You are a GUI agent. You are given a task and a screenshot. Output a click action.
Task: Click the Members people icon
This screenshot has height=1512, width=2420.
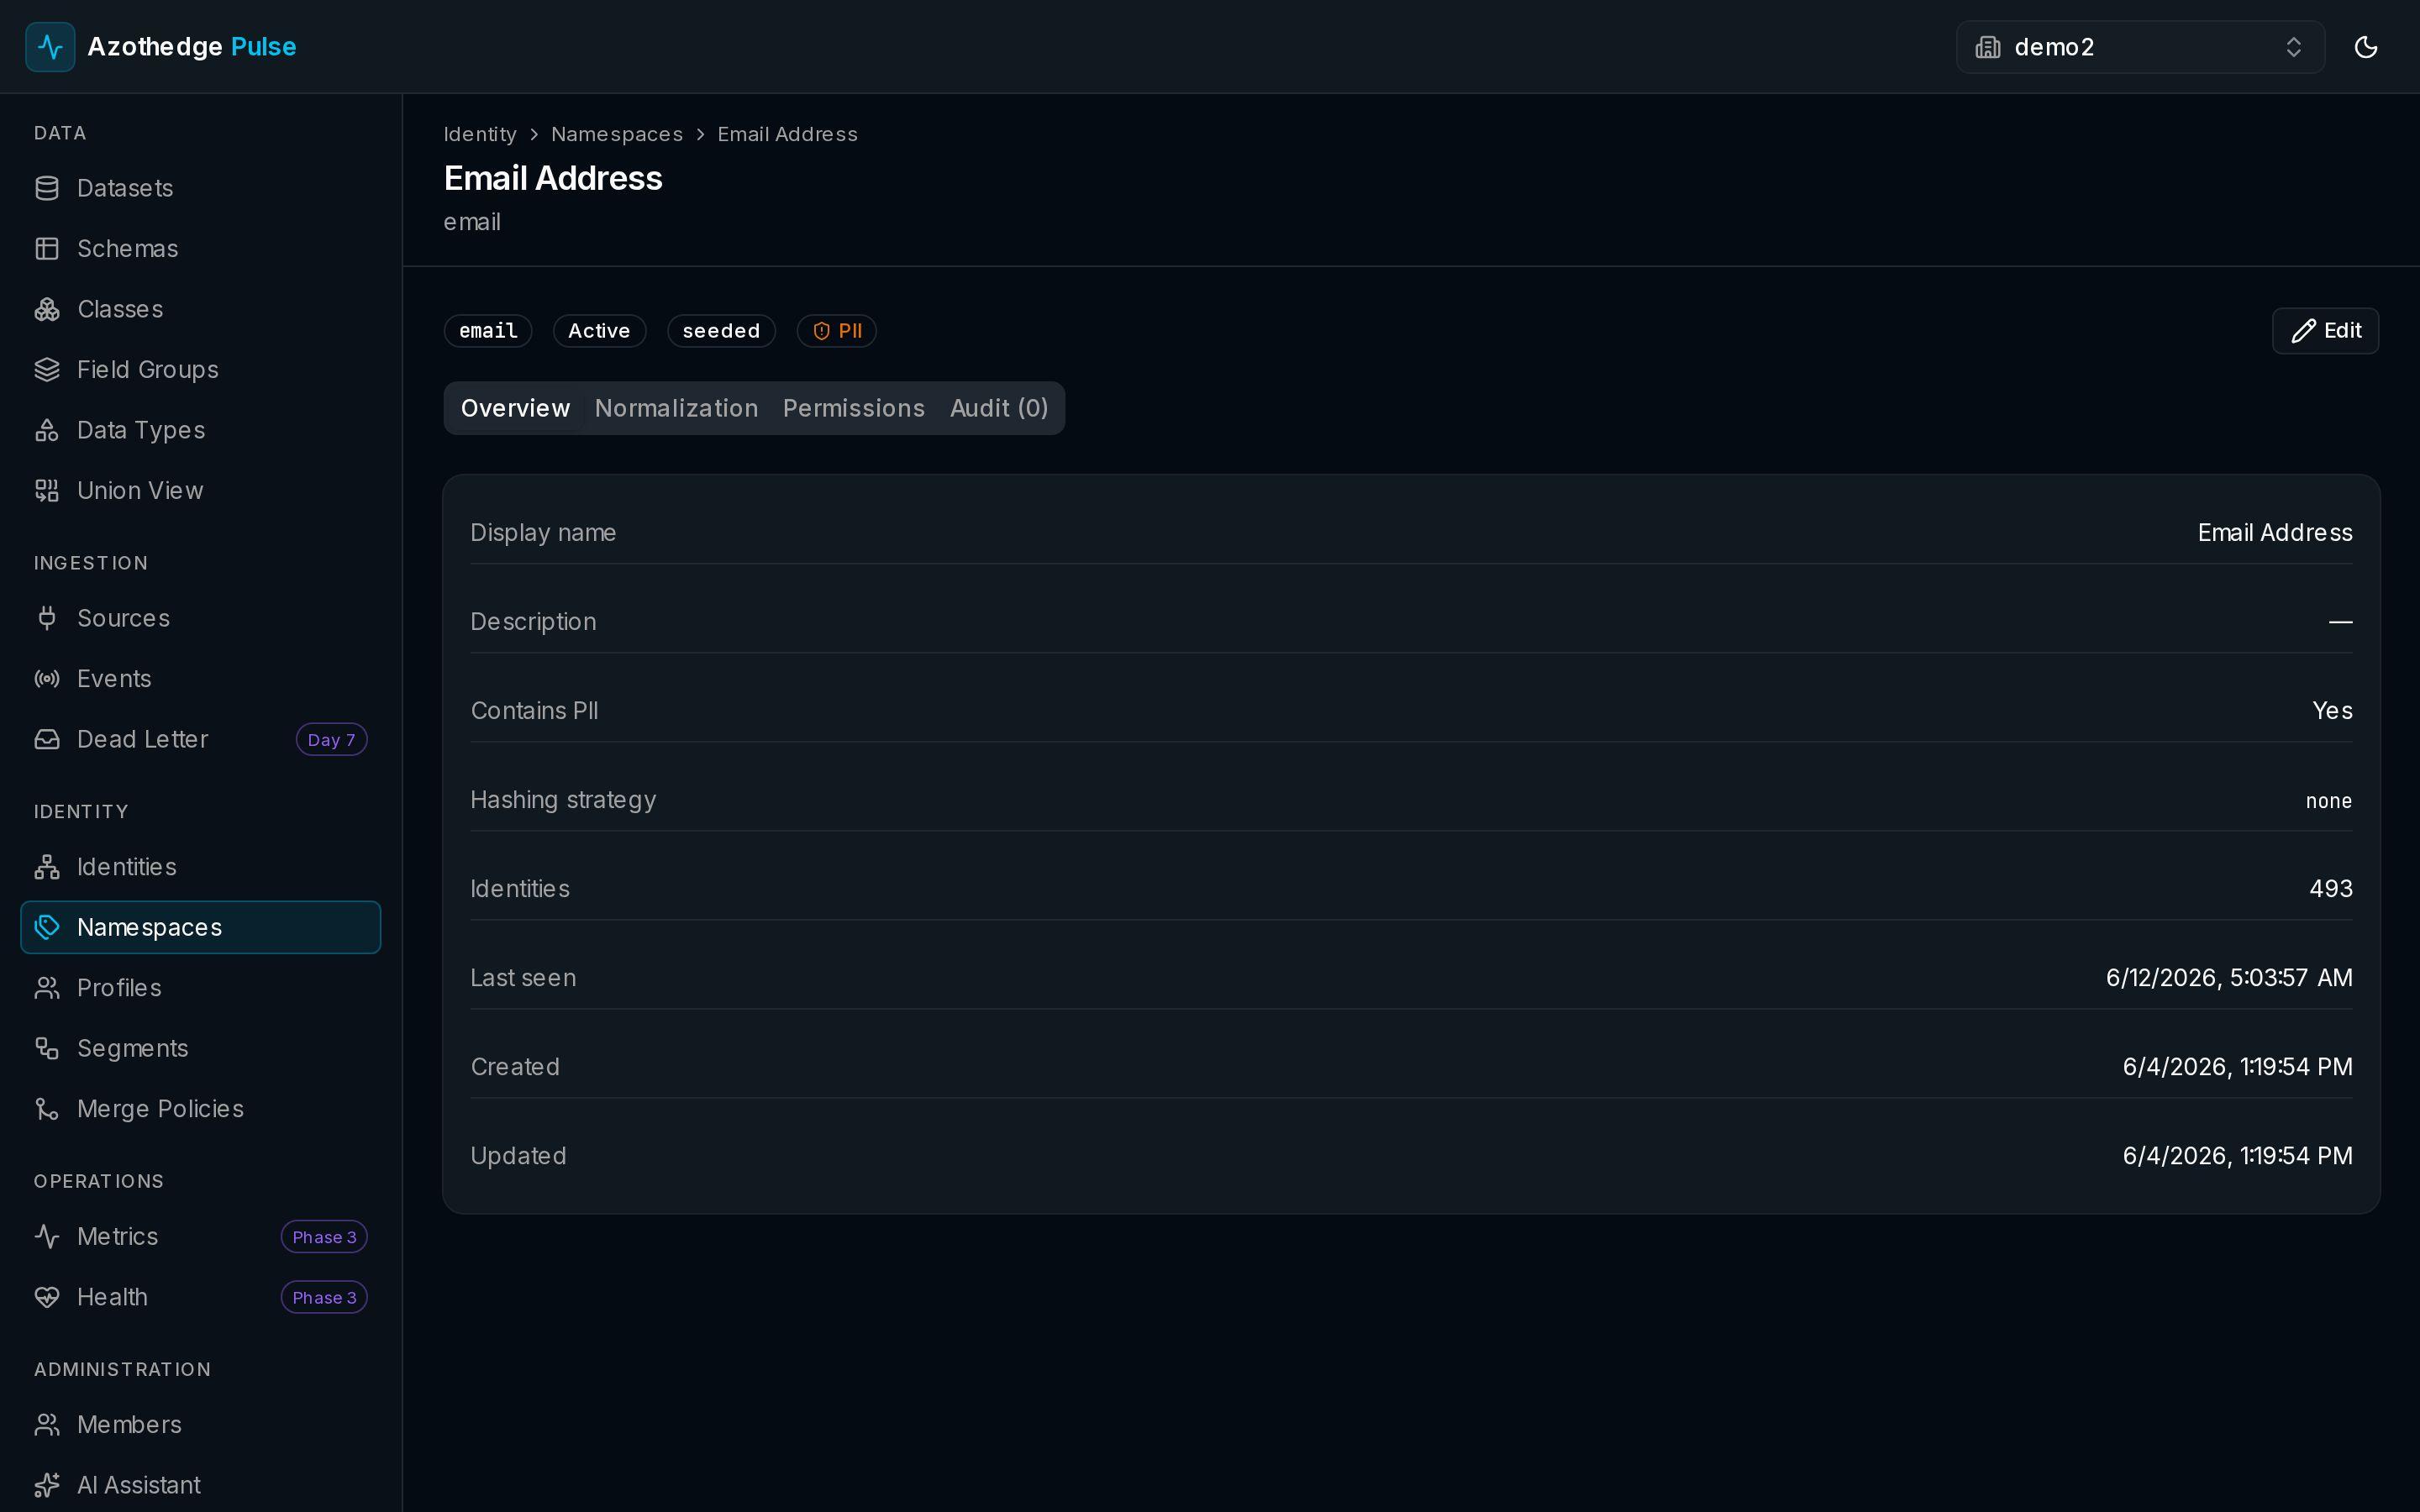[47, 1425]
